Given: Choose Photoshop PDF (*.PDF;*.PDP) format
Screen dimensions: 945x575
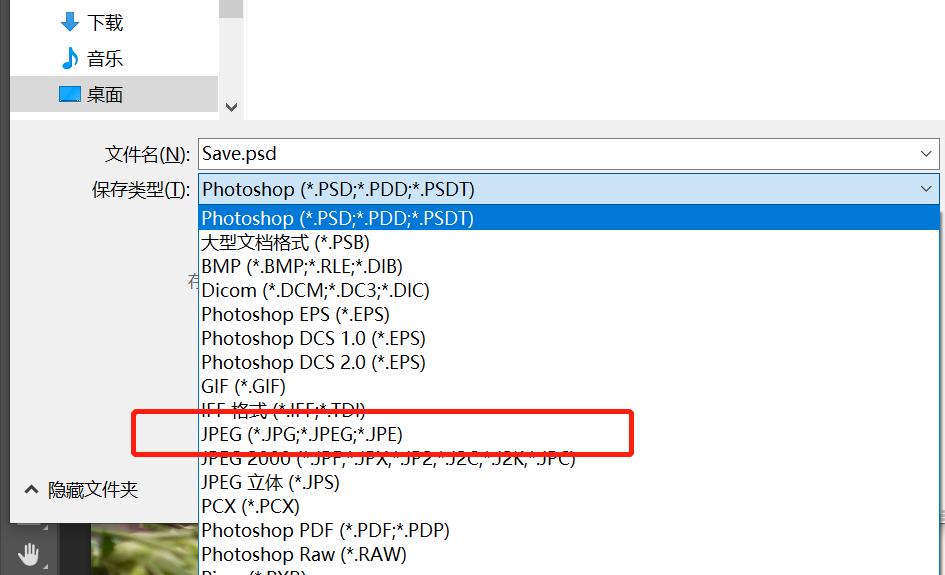Looking at the screenshot, I should click(325, 530).
